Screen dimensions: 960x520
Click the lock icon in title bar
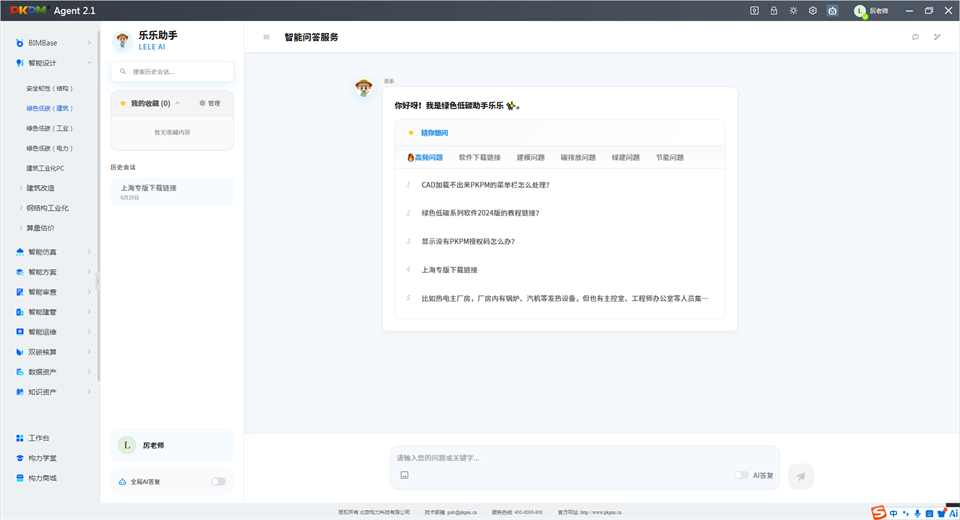tap(774, 10)
